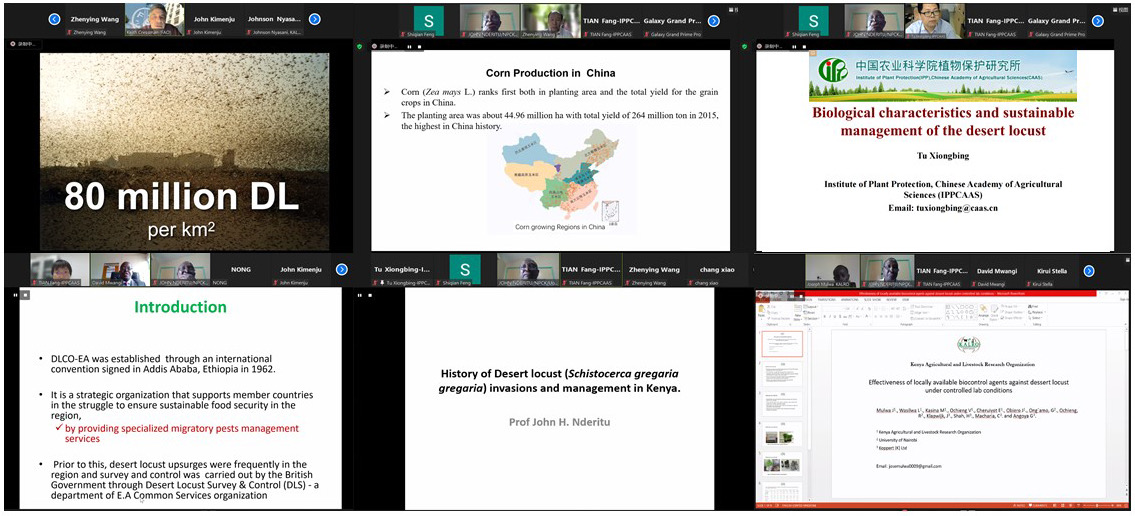
Task: Click the KALRO logo on the slide
Action: 969,344
